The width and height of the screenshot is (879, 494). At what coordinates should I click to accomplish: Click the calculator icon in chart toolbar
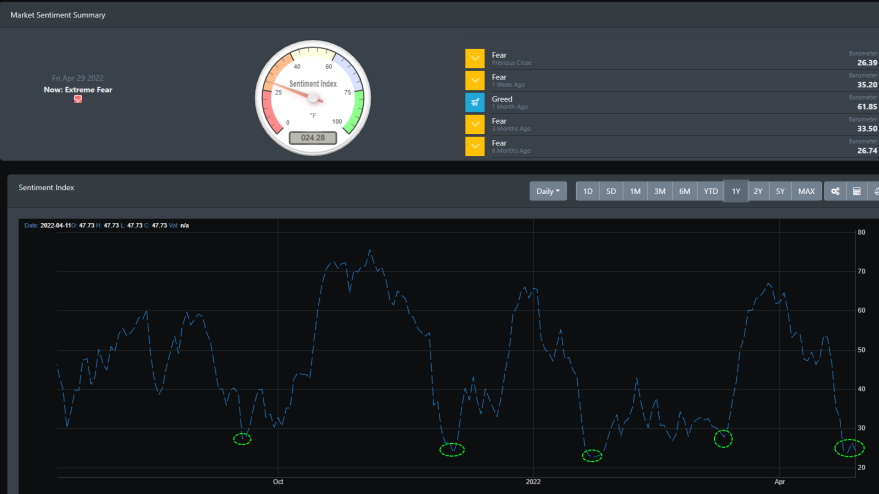(x=857, y=191)
